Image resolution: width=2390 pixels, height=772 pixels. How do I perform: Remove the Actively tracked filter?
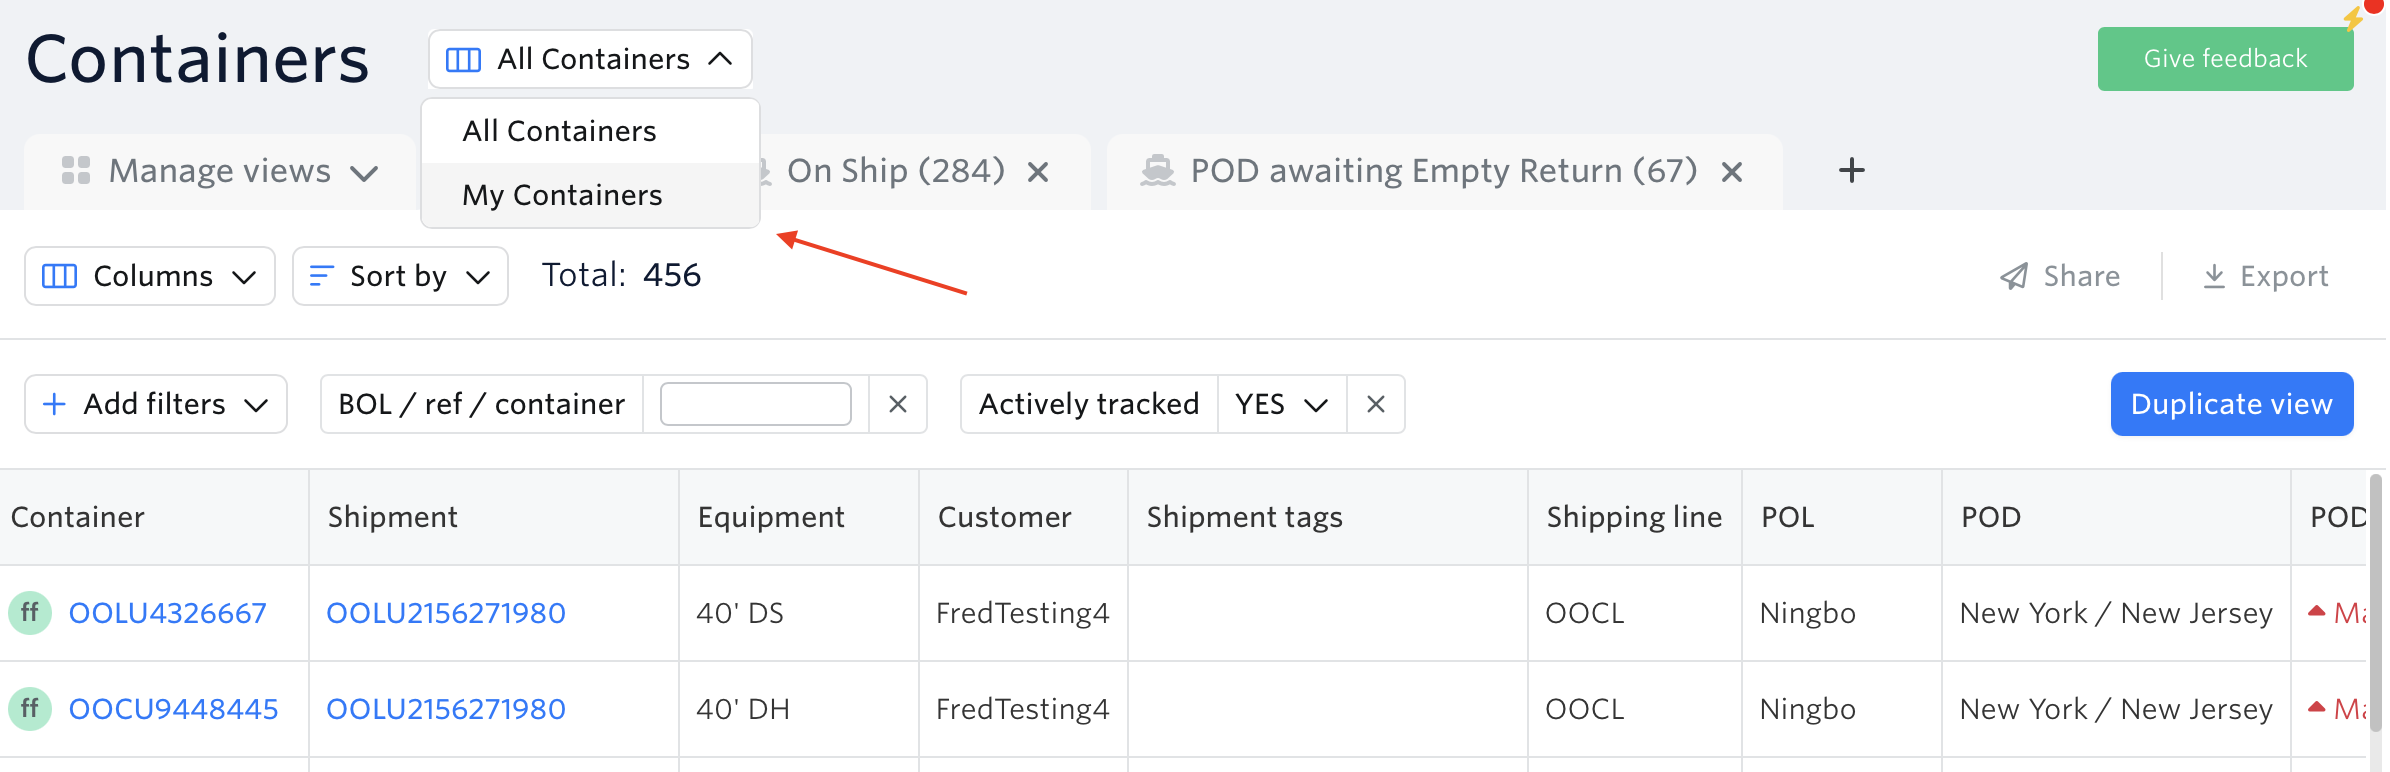(1375, 404)
